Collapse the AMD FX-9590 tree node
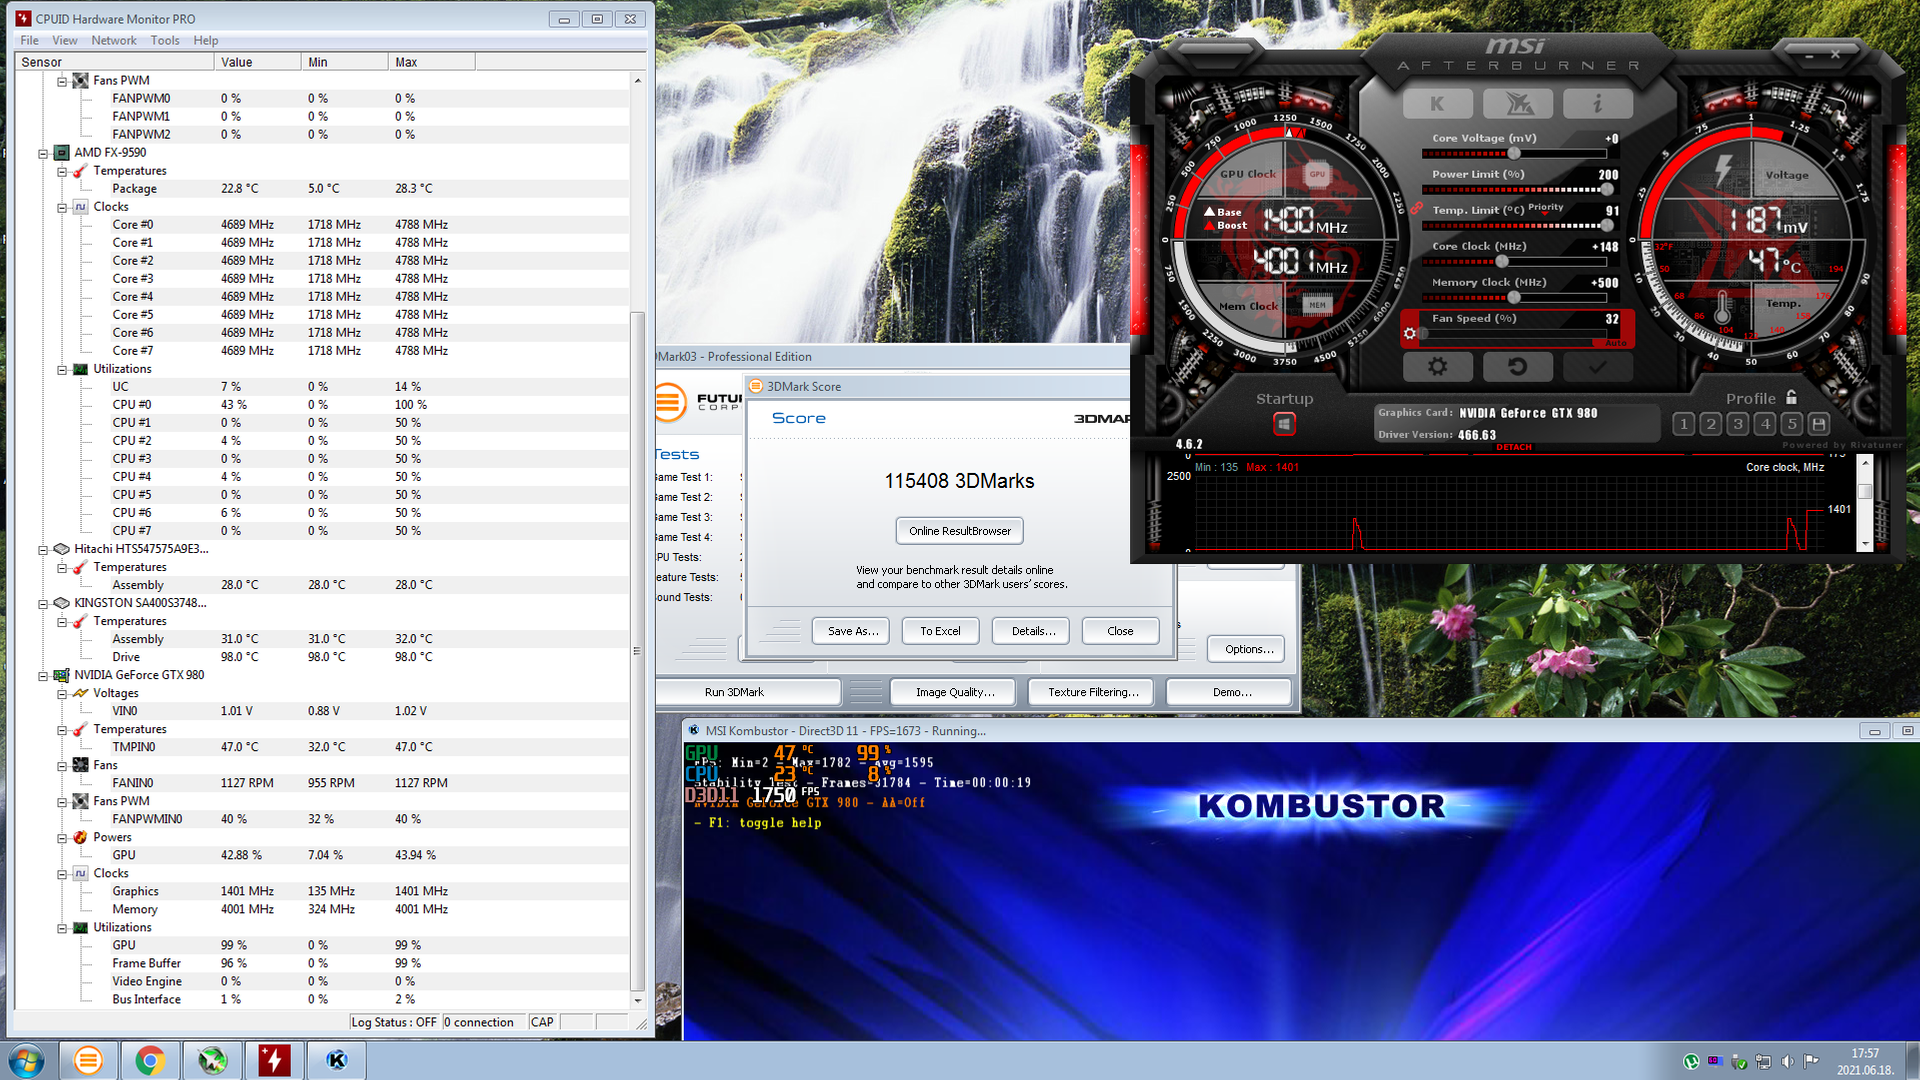Viewport: 1920px width, 1080px height. pyautogui.click(x=43, y=153)
